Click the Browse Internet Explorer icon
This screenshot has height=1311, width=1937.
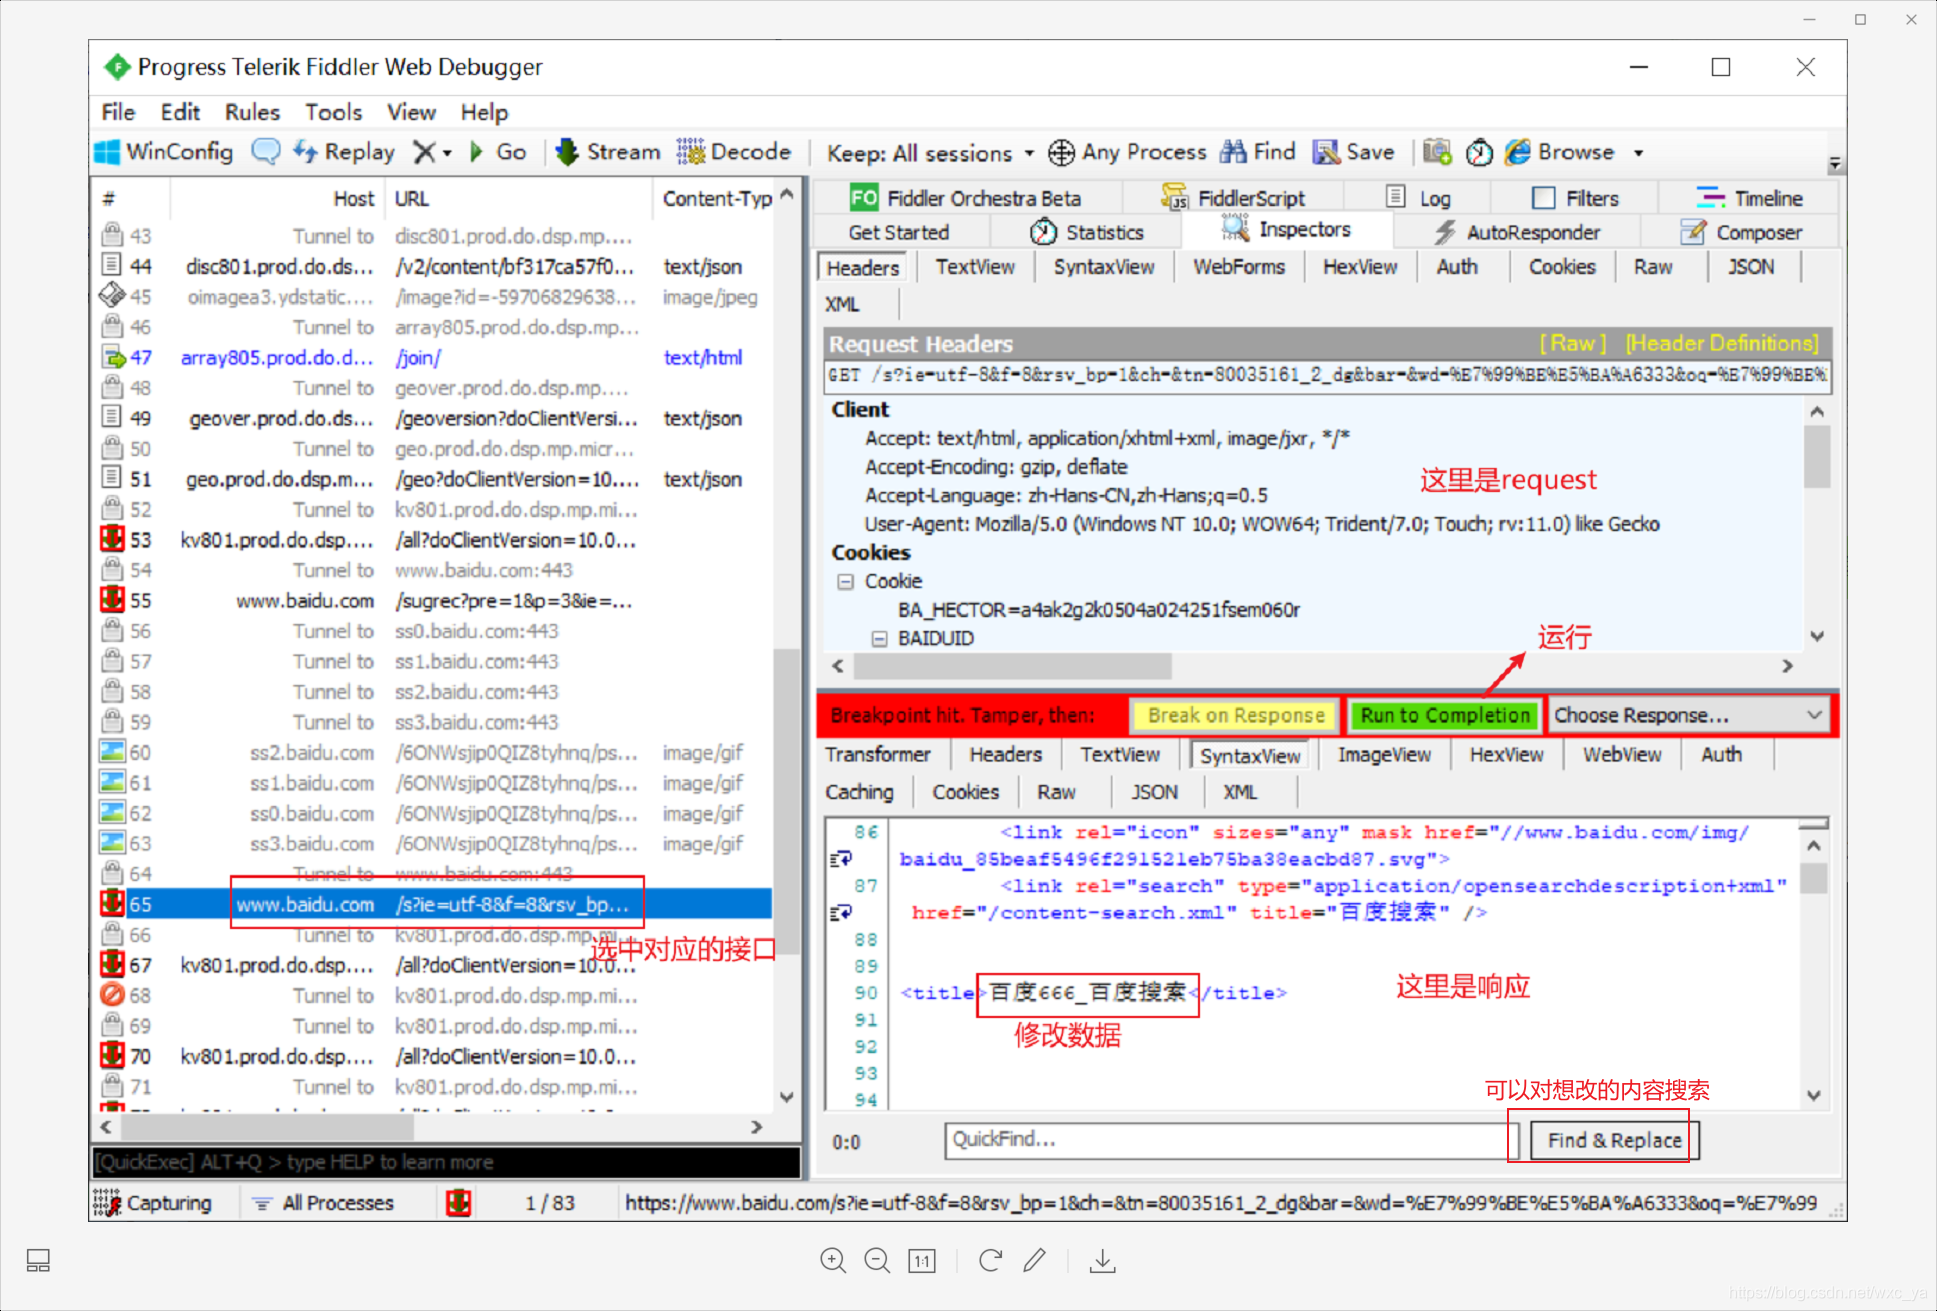pyautogui.click(x=1518, y=152)
